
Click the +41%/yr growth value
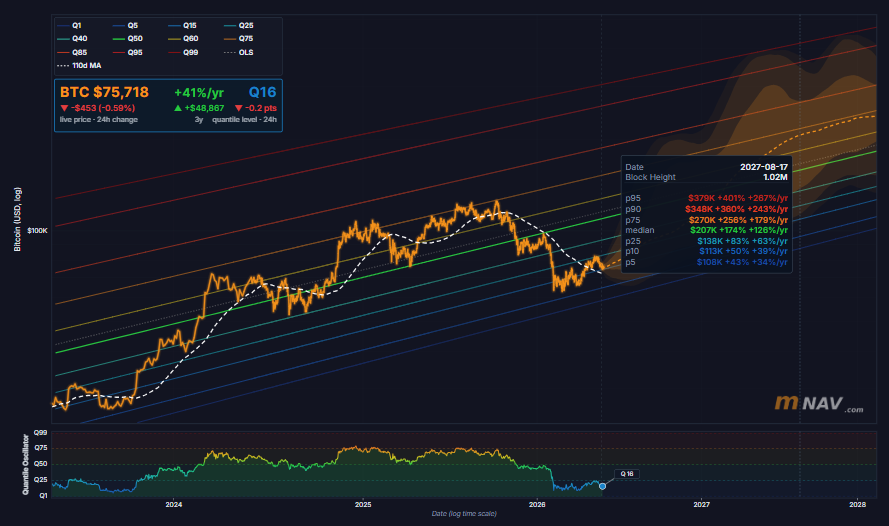[x=199, y=93]
